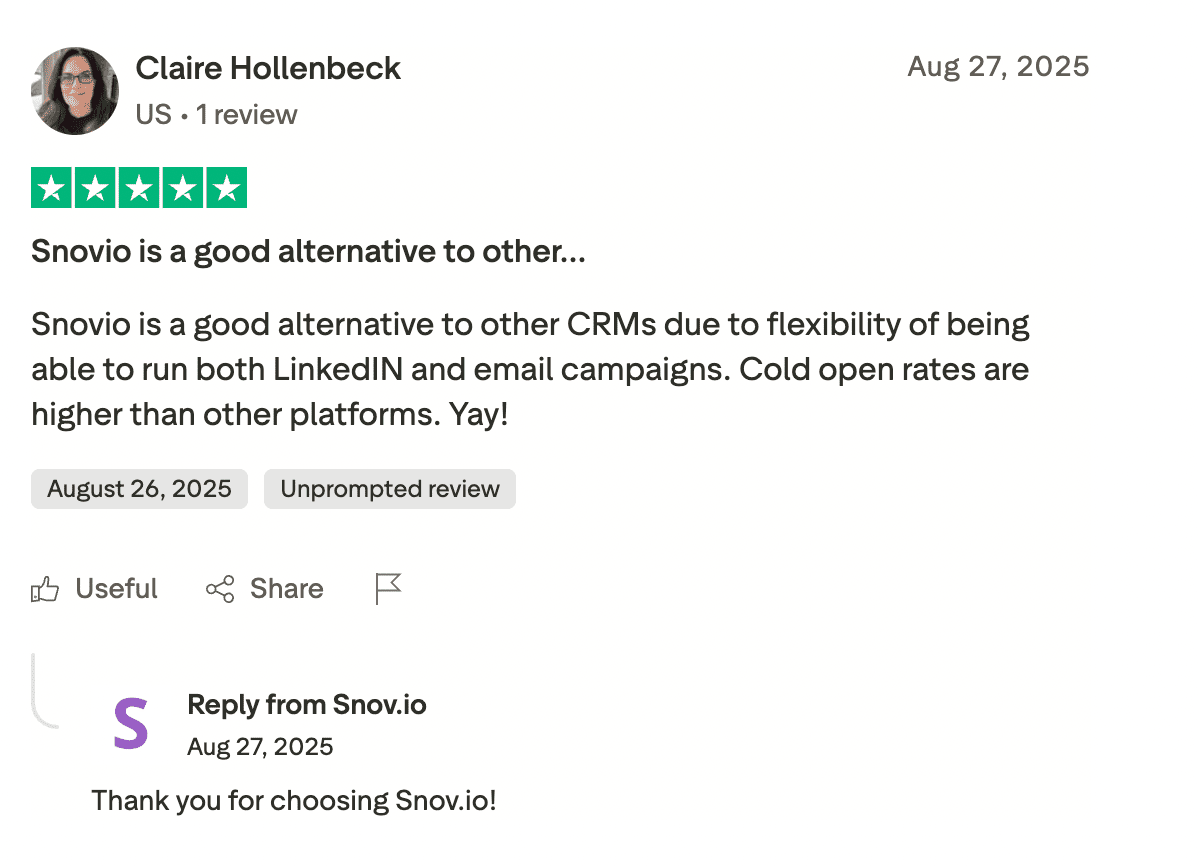Open Claire Hollenbeck's profile photo
Screen dimensions: 1198x866
tap(75, 91)
